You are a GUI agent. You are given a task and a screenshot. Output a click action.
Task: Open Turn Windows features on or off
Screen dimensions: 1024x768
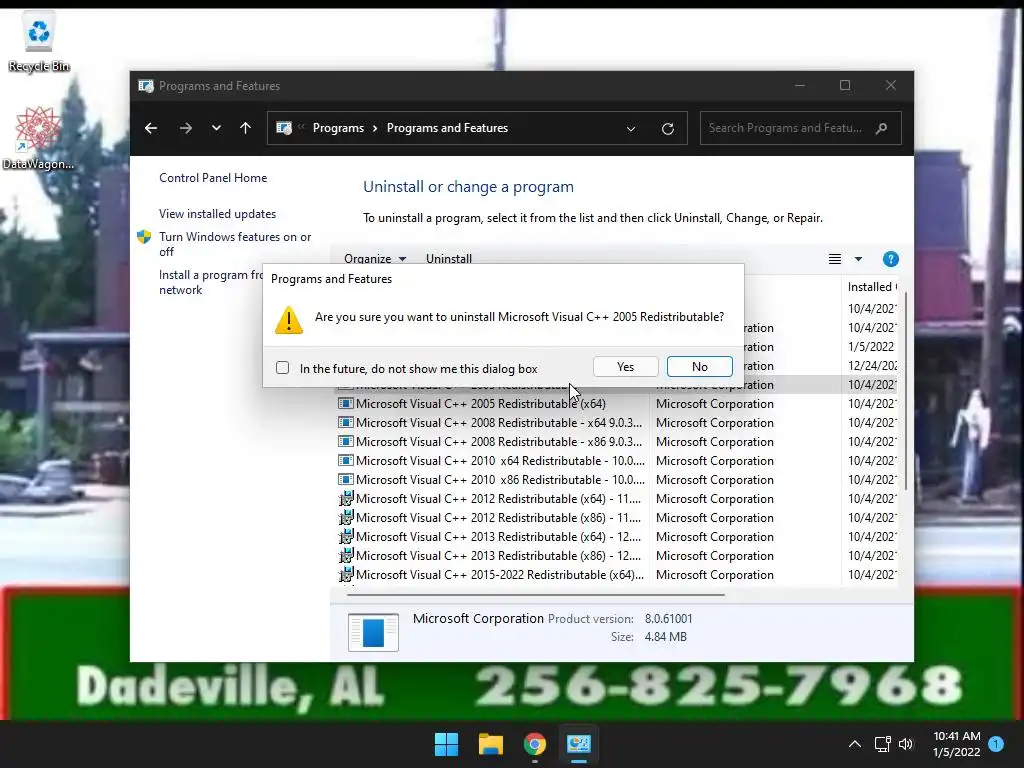click(x=235, y=244)
